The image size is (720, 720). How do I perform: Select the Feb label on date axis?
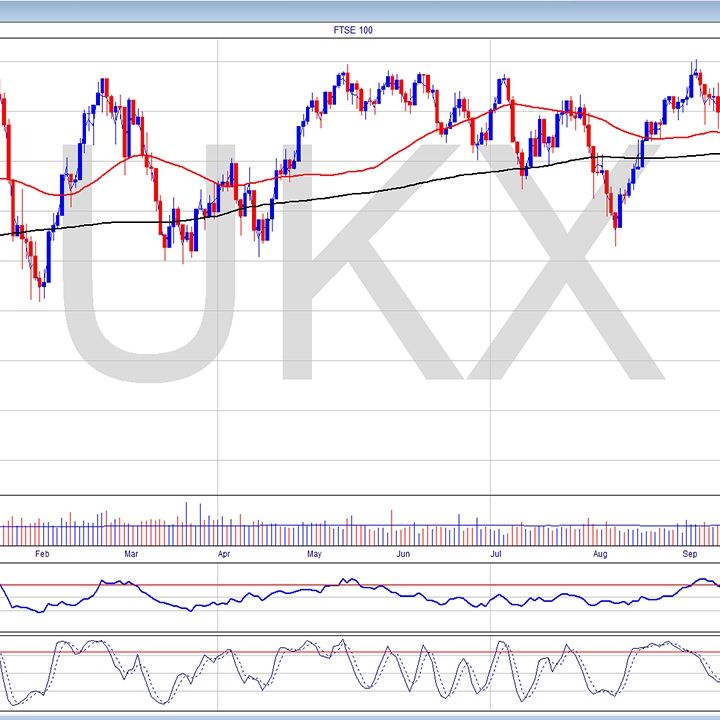(x=42, y=553)
